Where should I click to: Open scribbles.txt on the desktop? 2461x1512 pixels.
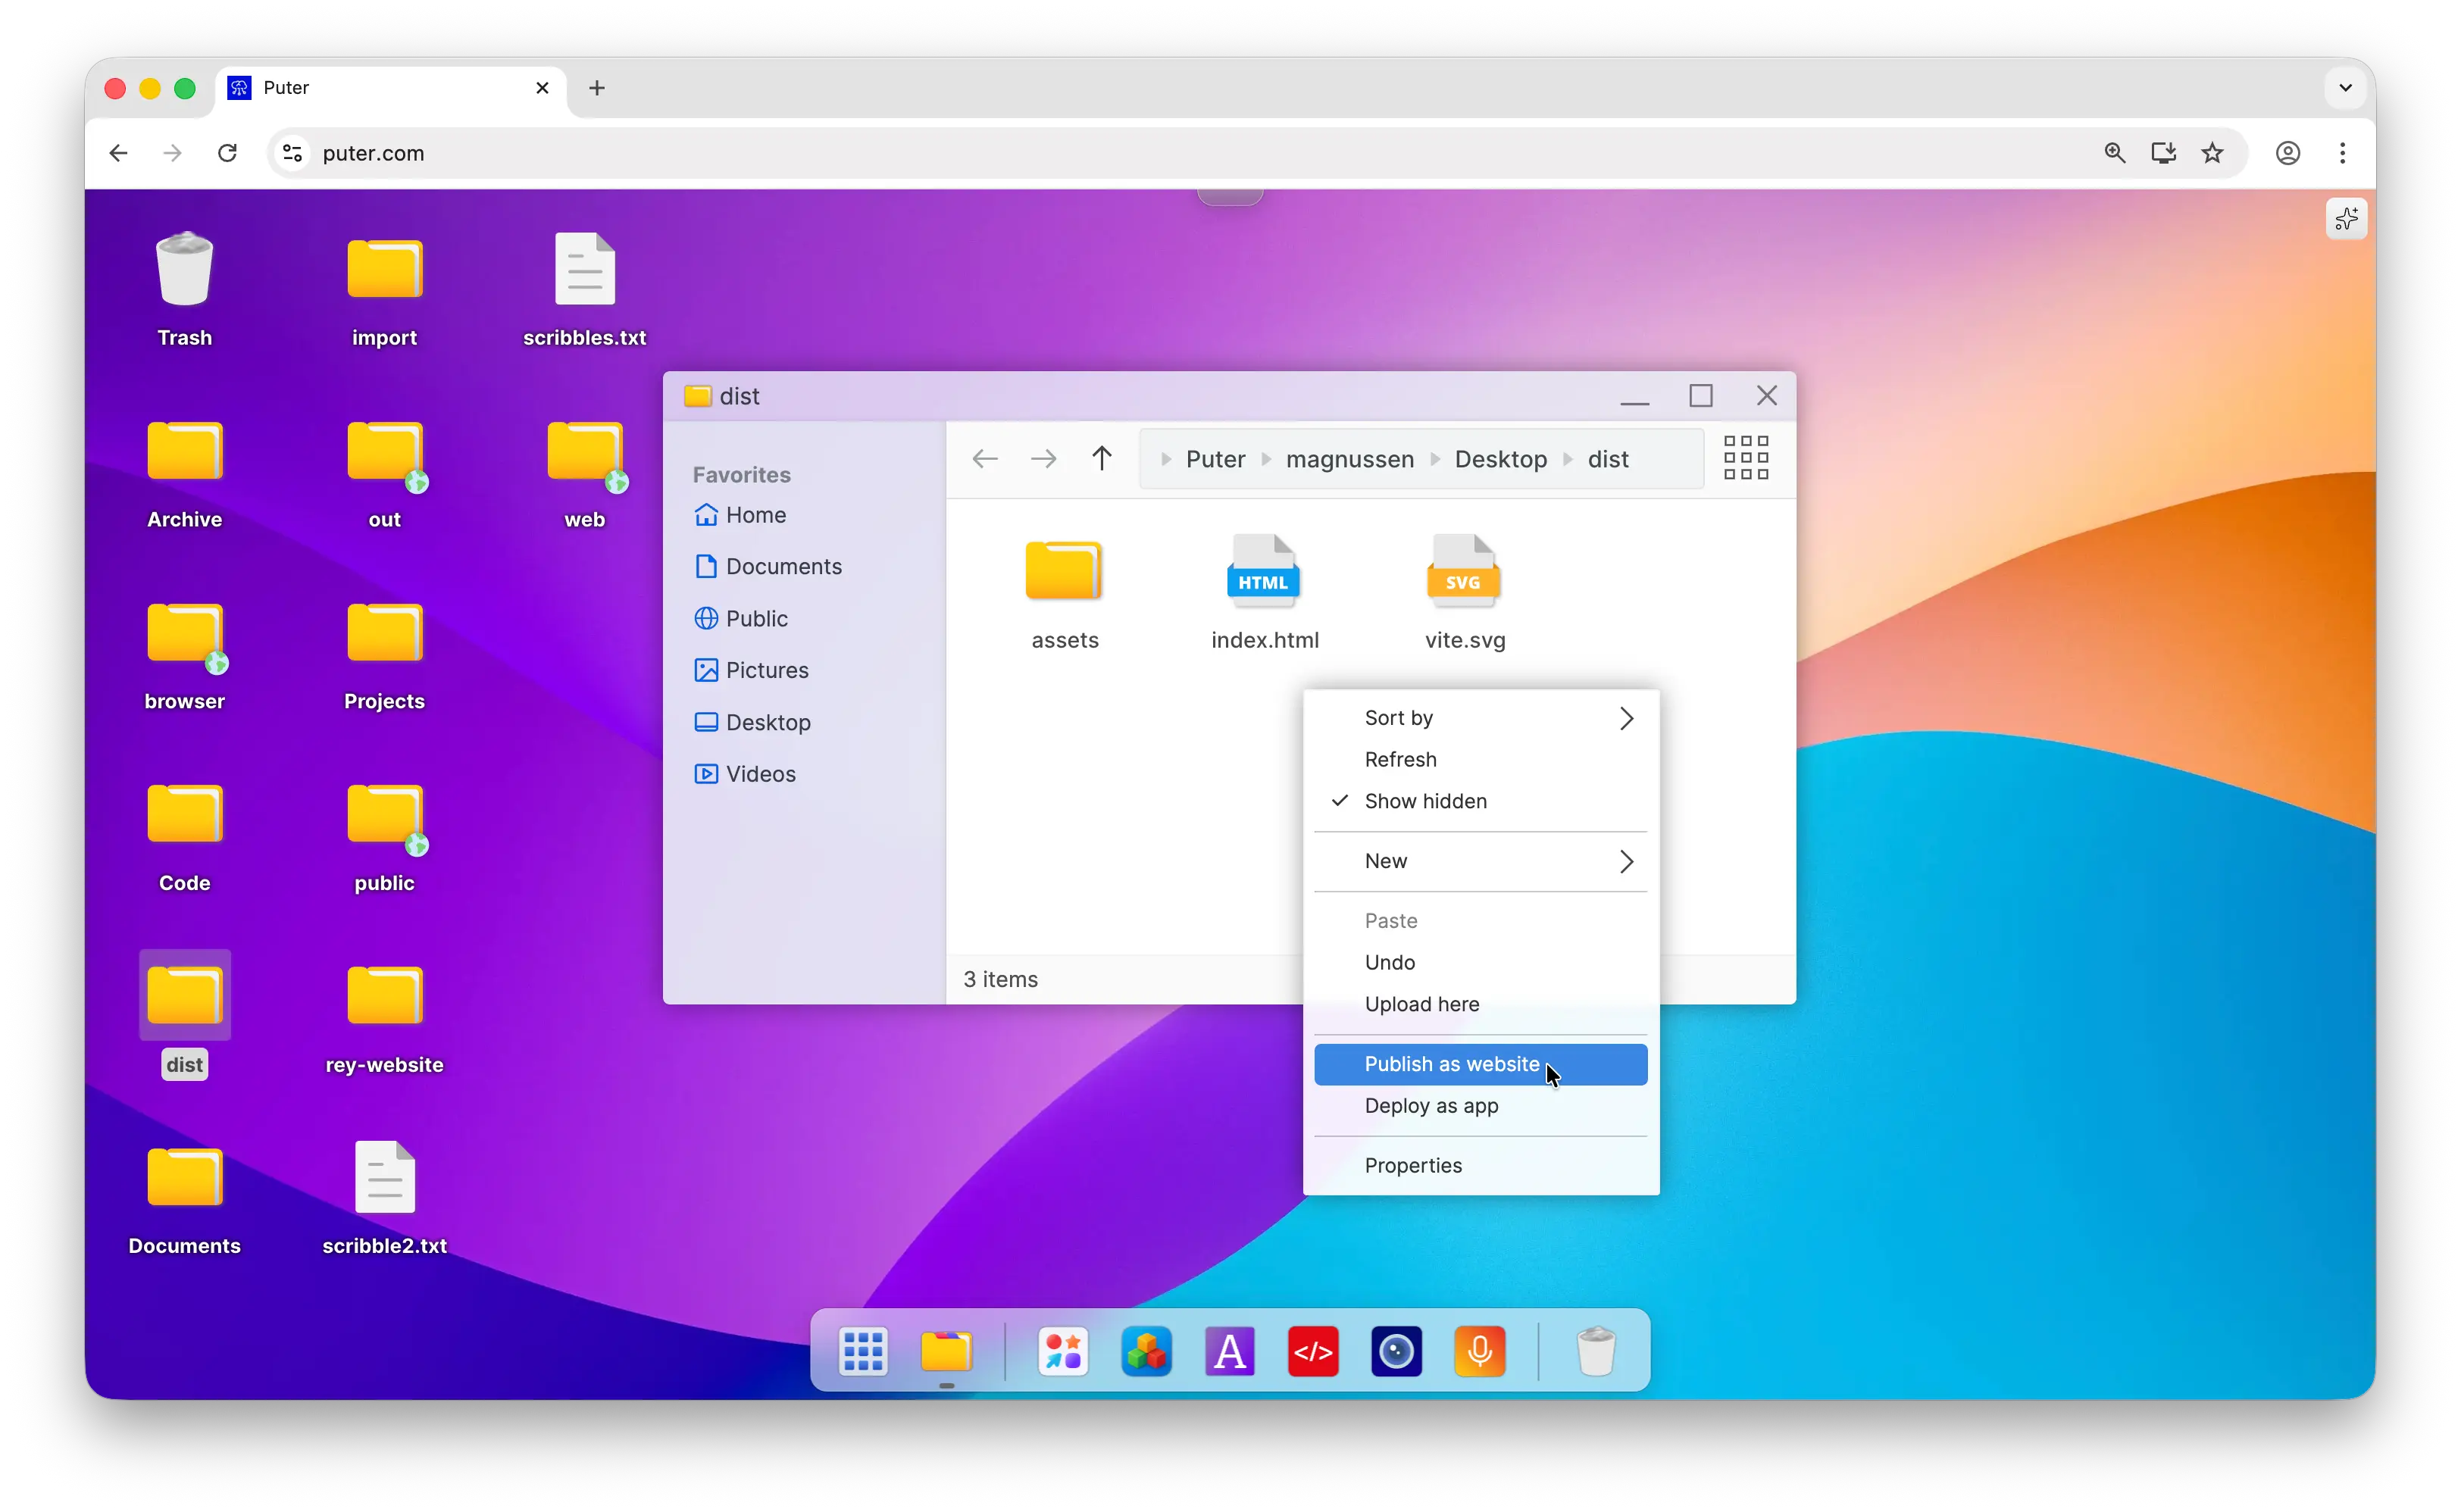pyautogui.click(x=585, y=268)
